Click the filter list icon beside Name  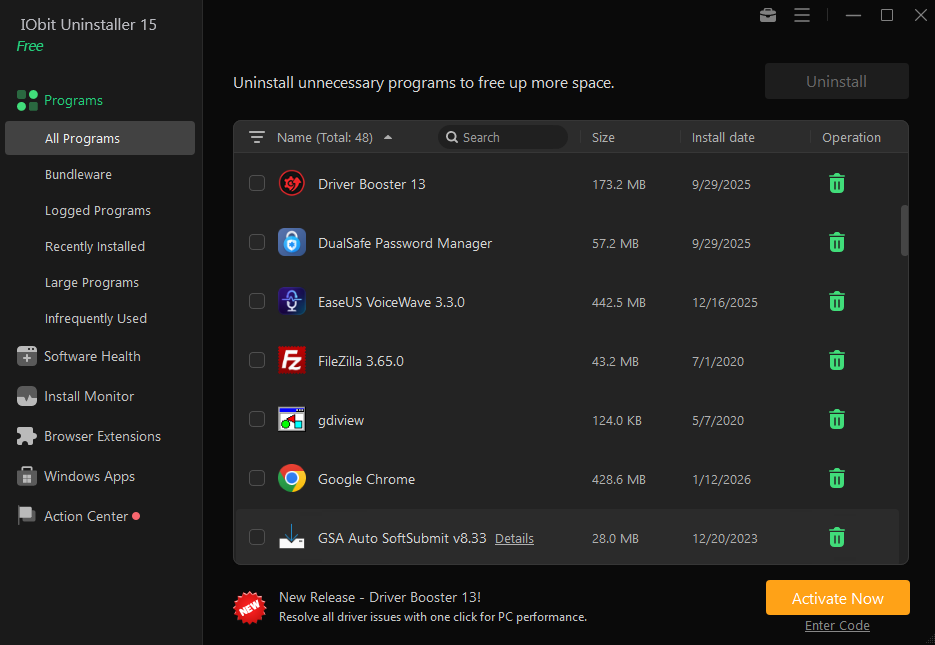tap(257, 138)
